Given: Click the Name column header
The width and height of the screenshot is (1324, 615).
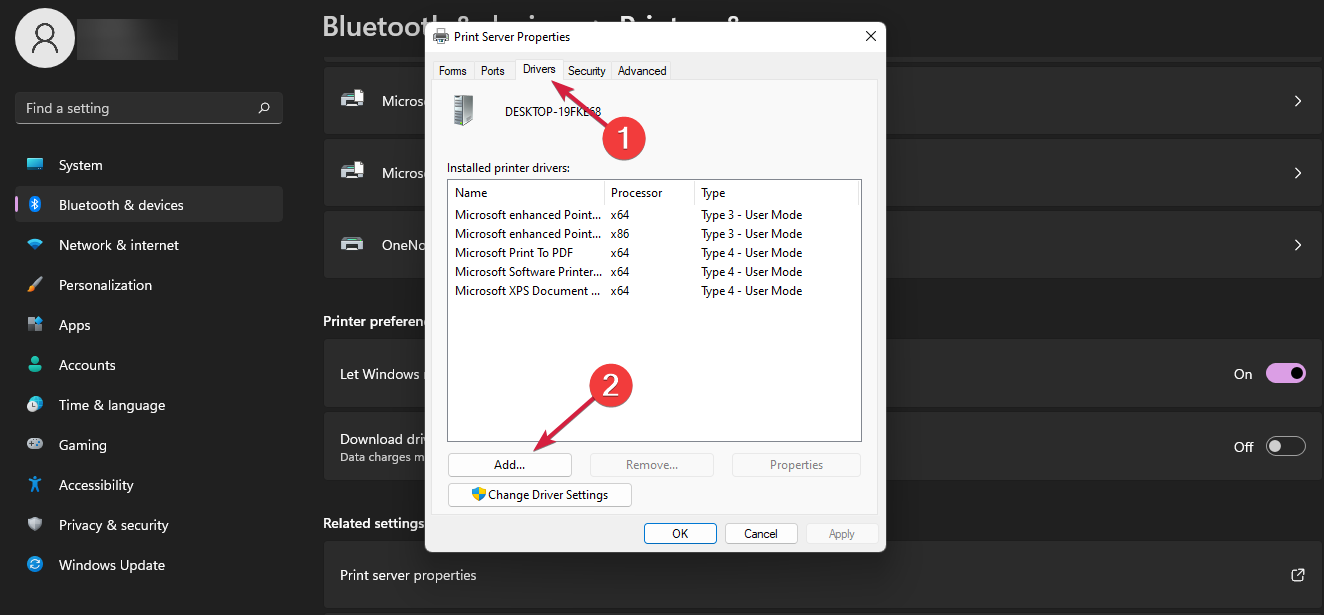Looking at the screenshot, I should [526, 193].
